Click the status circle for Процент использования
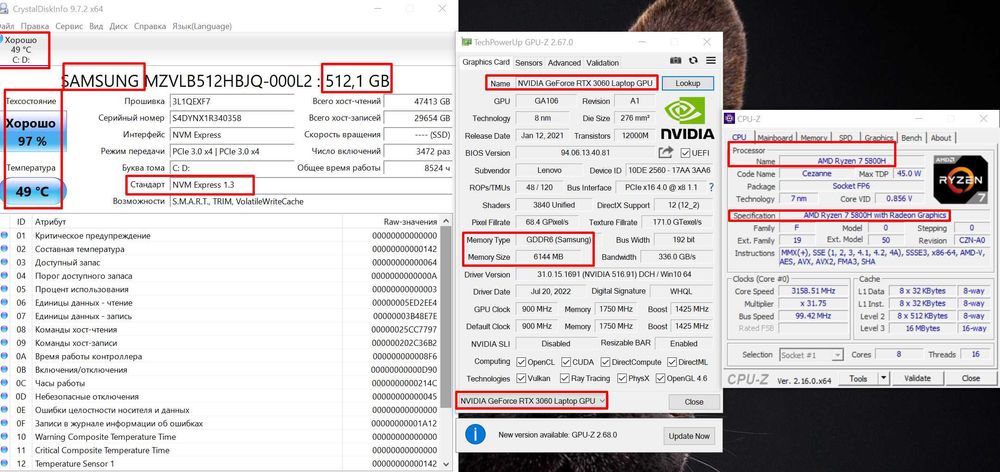The image size is (1000, 472). (5, 289)
